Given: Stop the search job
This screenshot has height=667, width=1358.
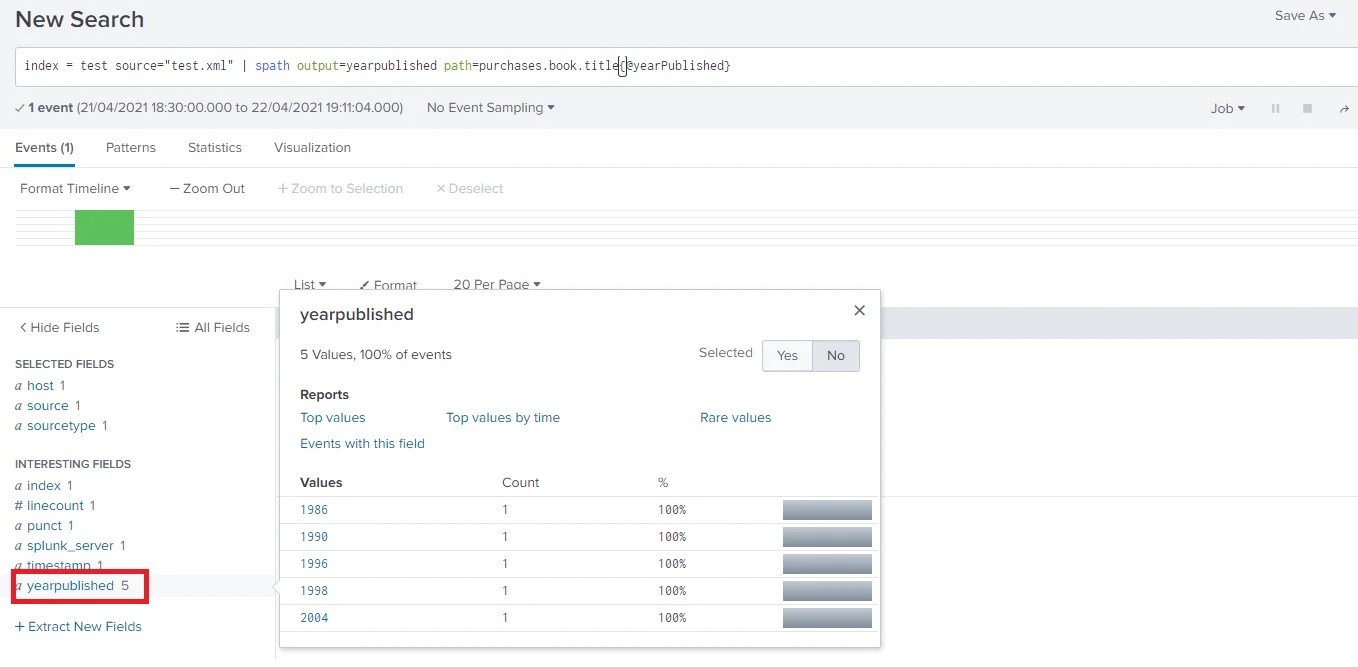Looking at the screenshot, I should click(1307, 107).
